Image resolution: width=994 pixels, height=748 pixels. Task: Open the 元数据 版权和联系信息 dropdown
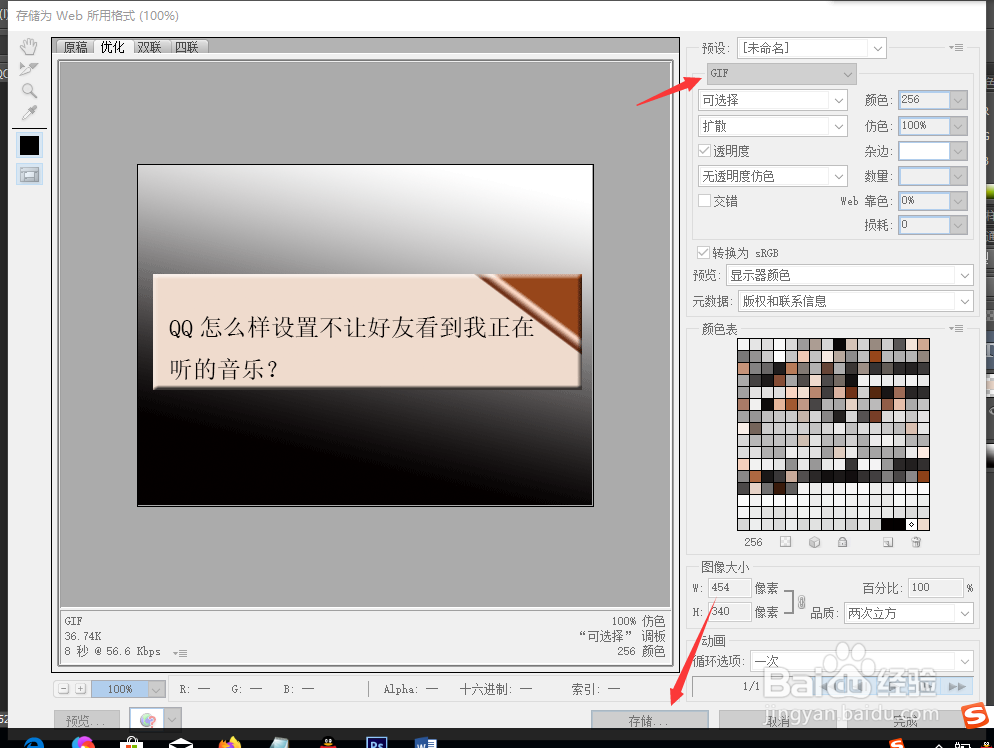(x=856, y=301)
